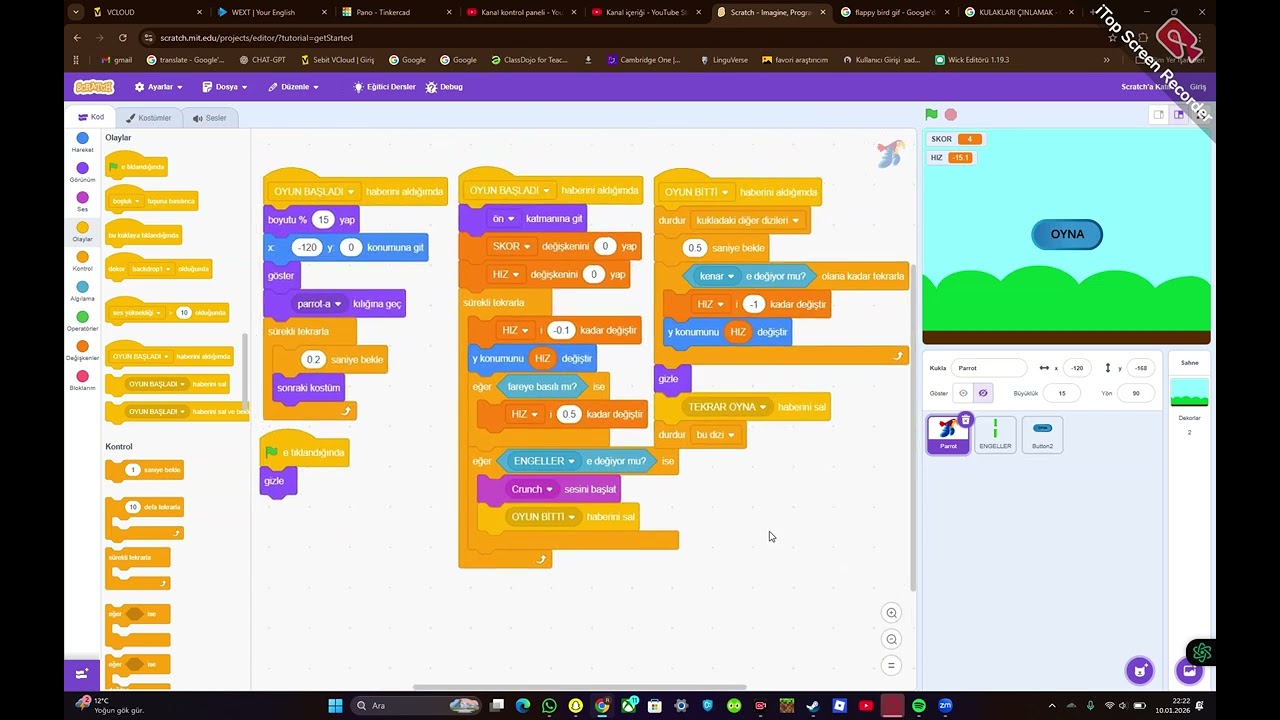Click the green flag to run project
This screenshot has height=720, width=1280.
tap(931, 115)
